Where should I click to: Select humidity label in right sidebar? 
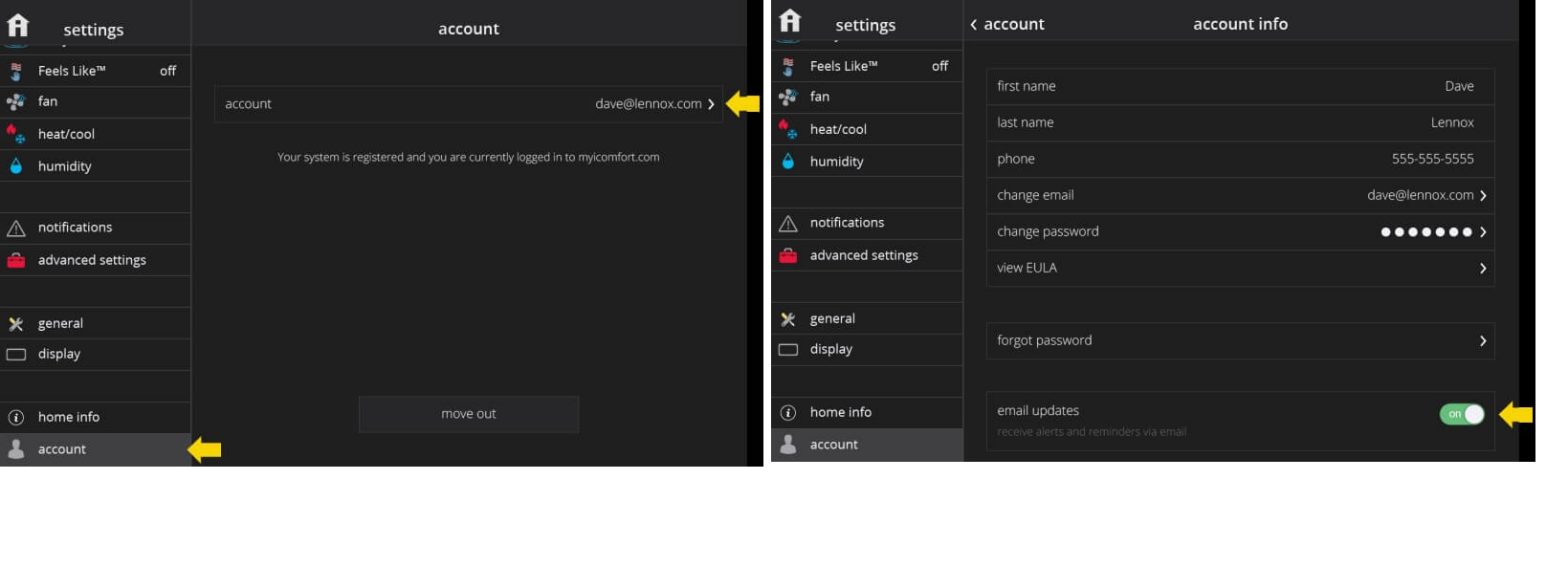click(837, 161)
